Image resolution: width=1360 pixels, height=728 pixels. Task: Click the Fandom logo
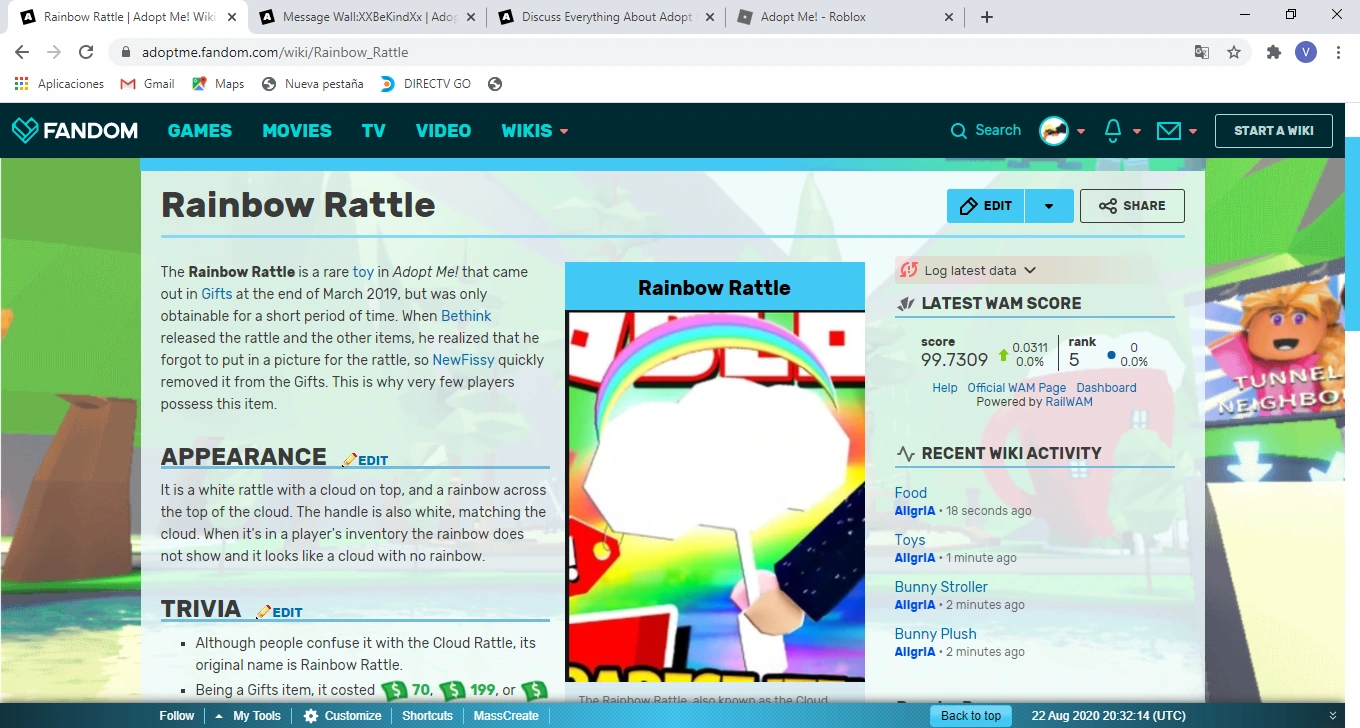(75, 130)
